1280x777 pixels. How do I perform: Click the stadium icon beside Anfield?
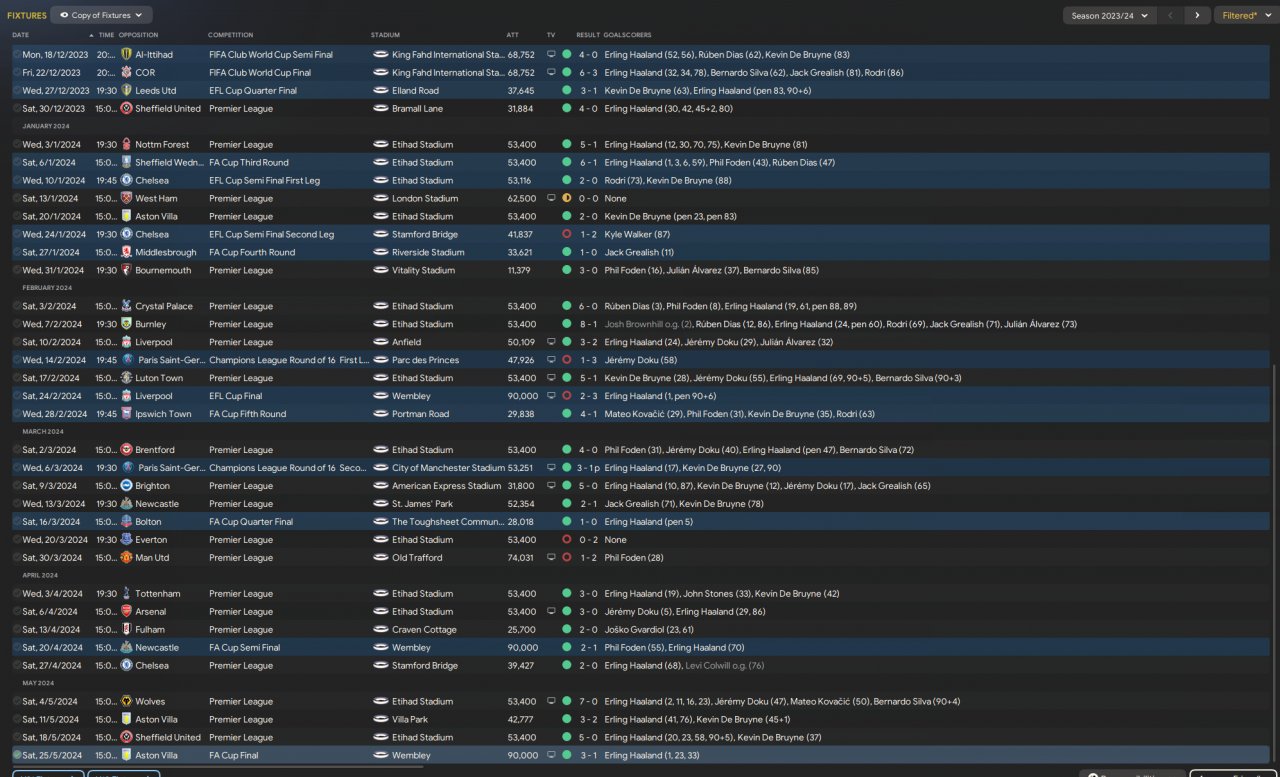click(x=380, y=343)
